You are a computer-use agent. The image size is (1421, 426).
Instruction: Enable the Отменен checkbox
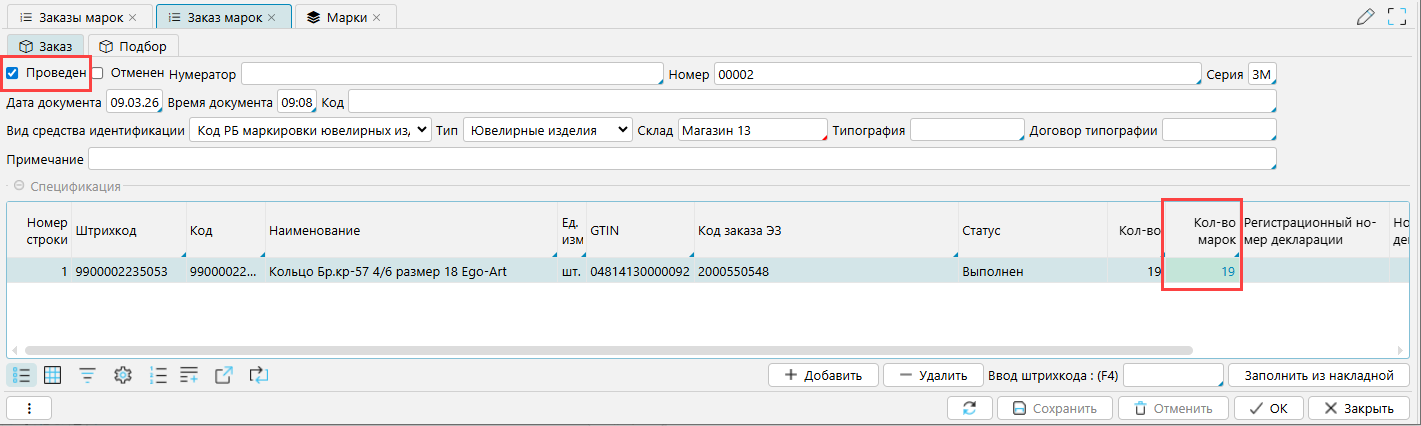(x=97, y=73)
